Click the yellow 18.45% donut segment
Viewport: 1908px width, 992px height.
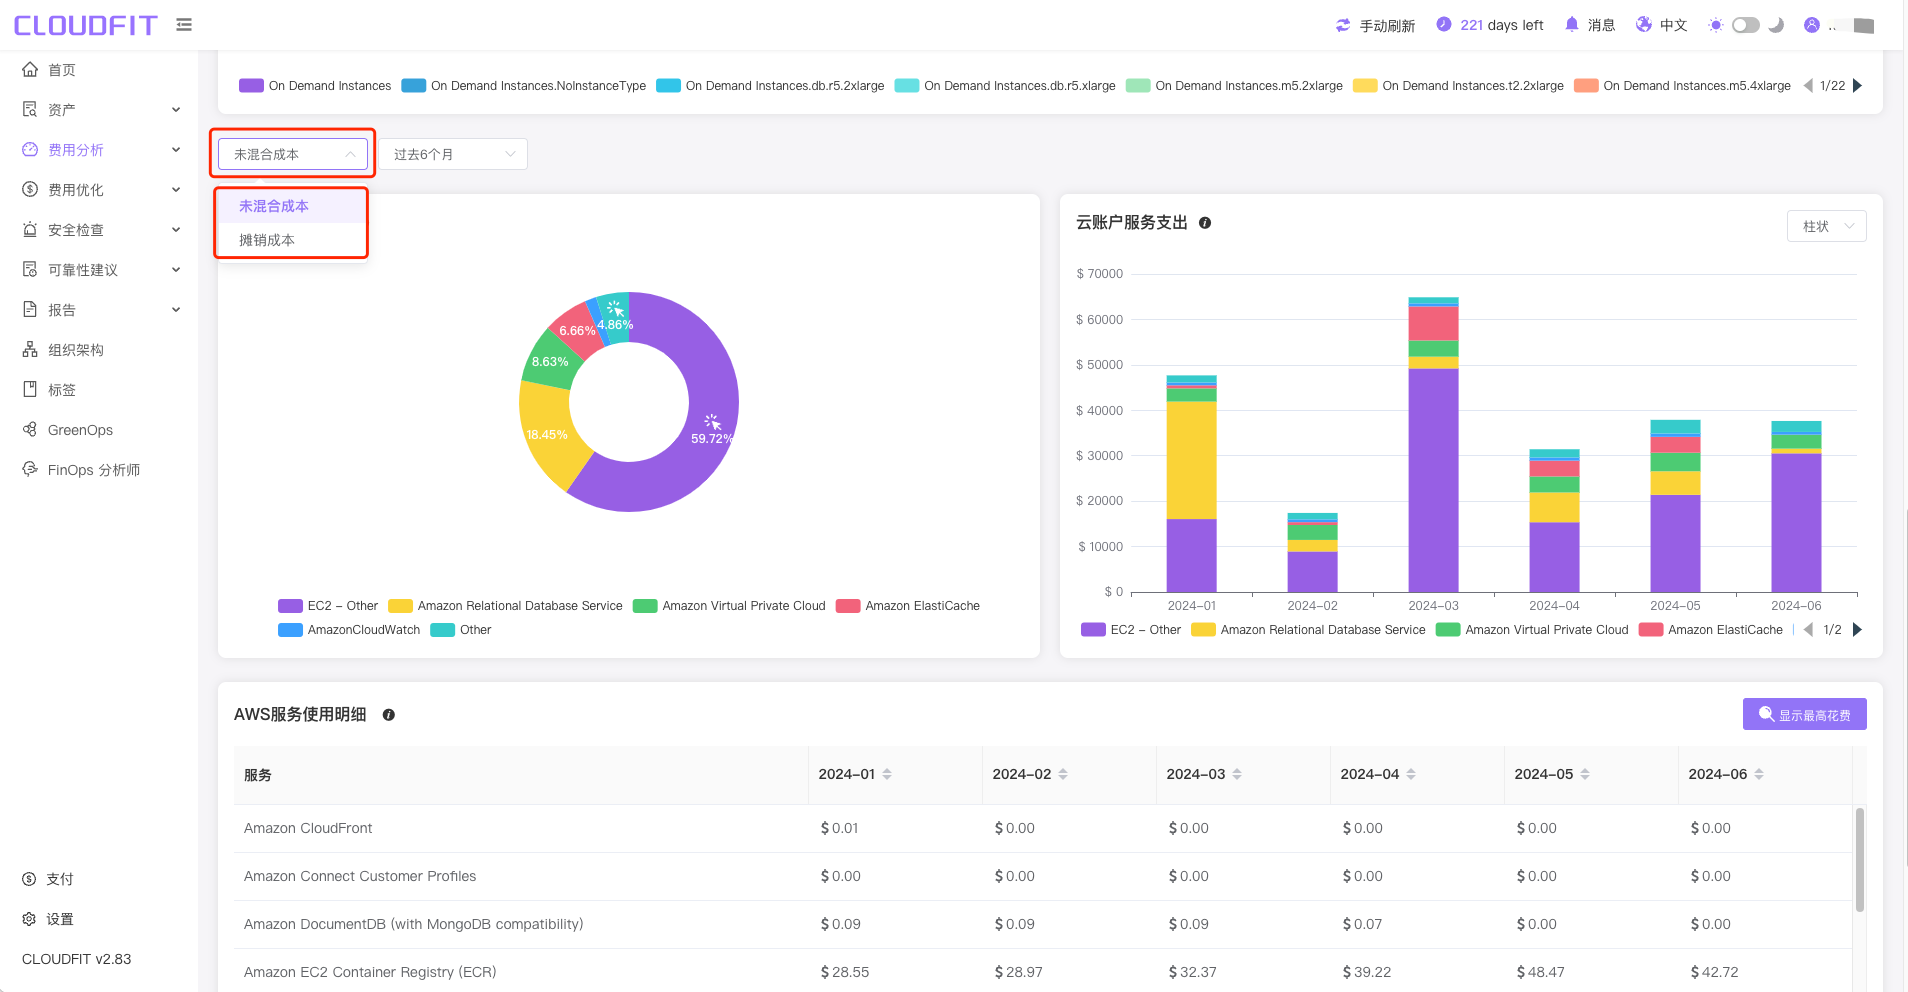coord(548,435)
